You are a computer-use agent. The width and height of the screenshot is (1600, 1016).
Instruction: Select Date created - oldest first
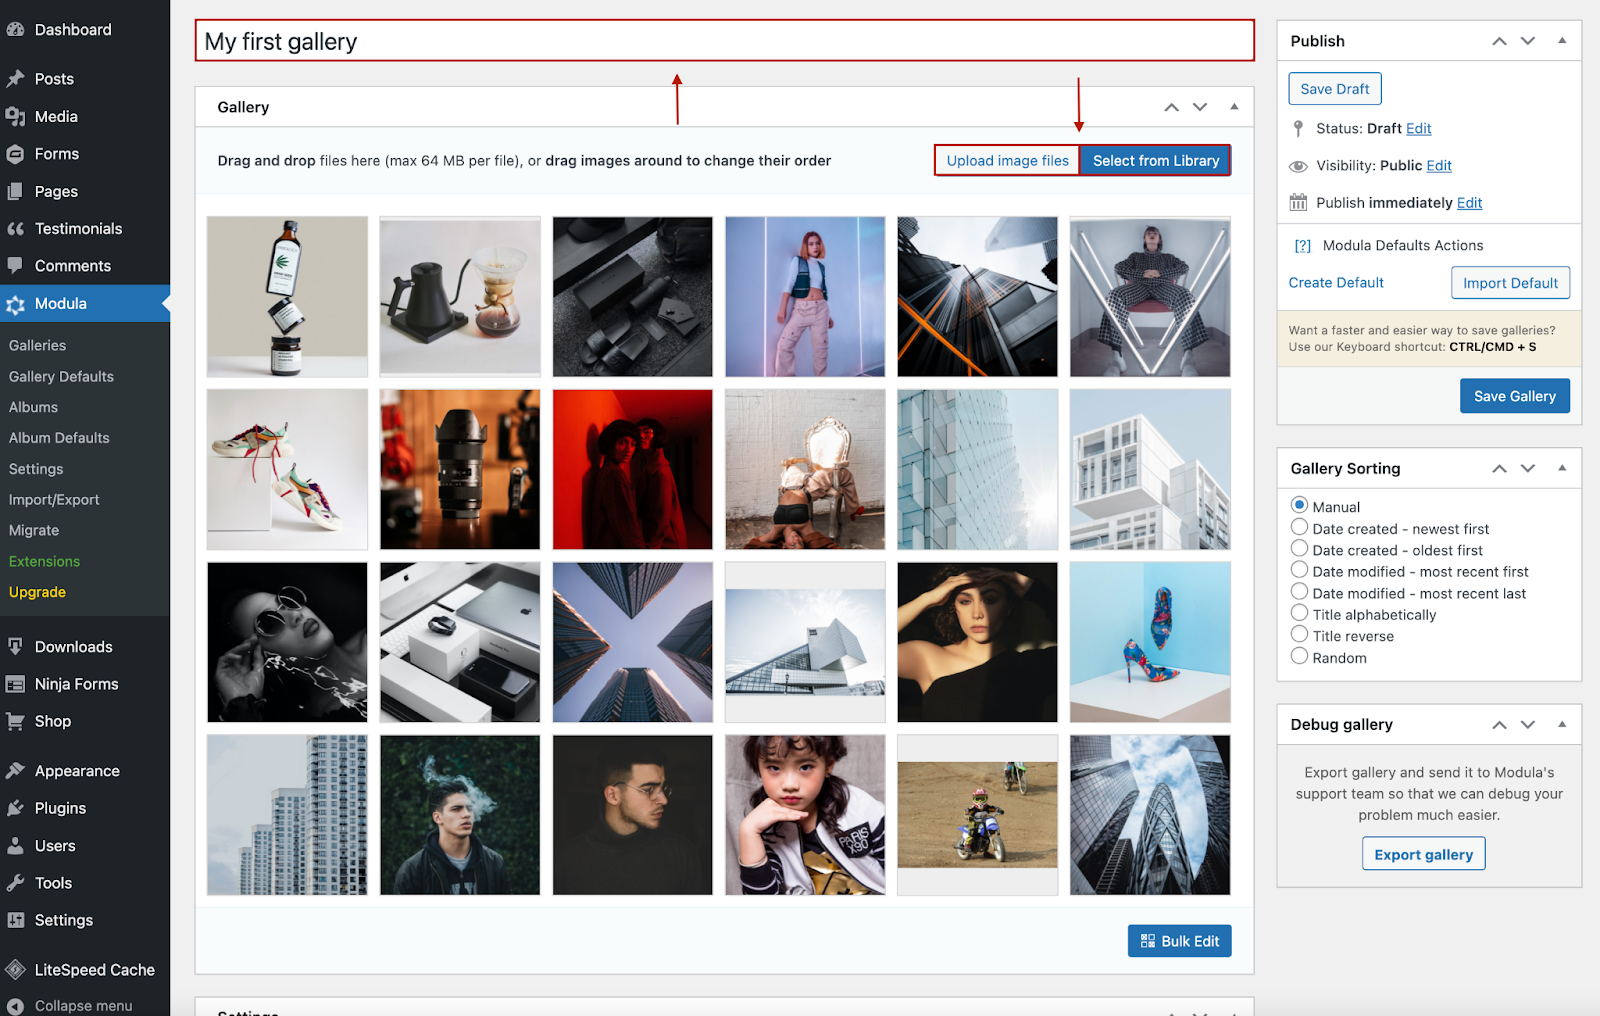point(1299,548)
